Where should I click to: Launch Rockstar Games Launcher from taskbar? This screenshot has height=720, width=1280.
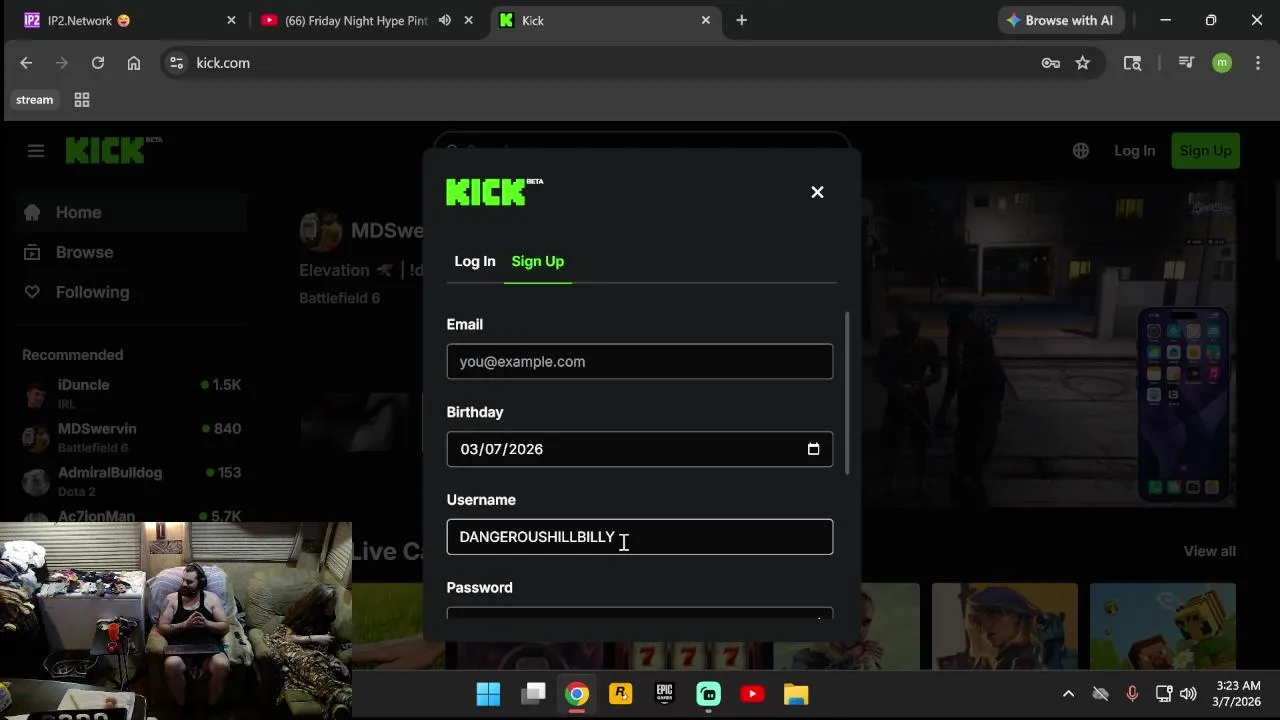[620, 694]
